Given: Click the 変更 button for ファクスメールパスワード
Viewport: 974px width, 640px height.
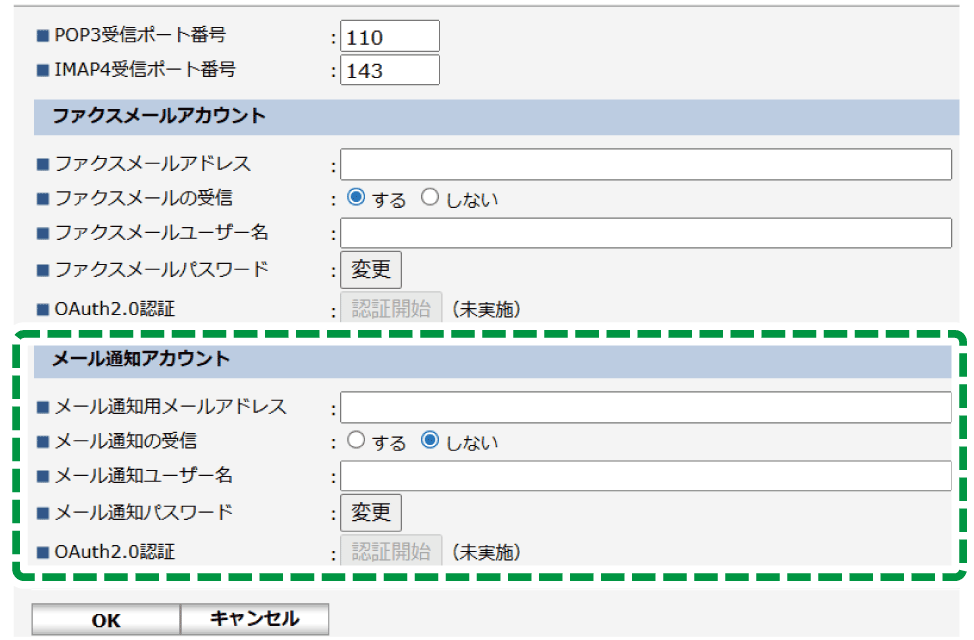Looking at the screenshot, I should click(370, 269).
